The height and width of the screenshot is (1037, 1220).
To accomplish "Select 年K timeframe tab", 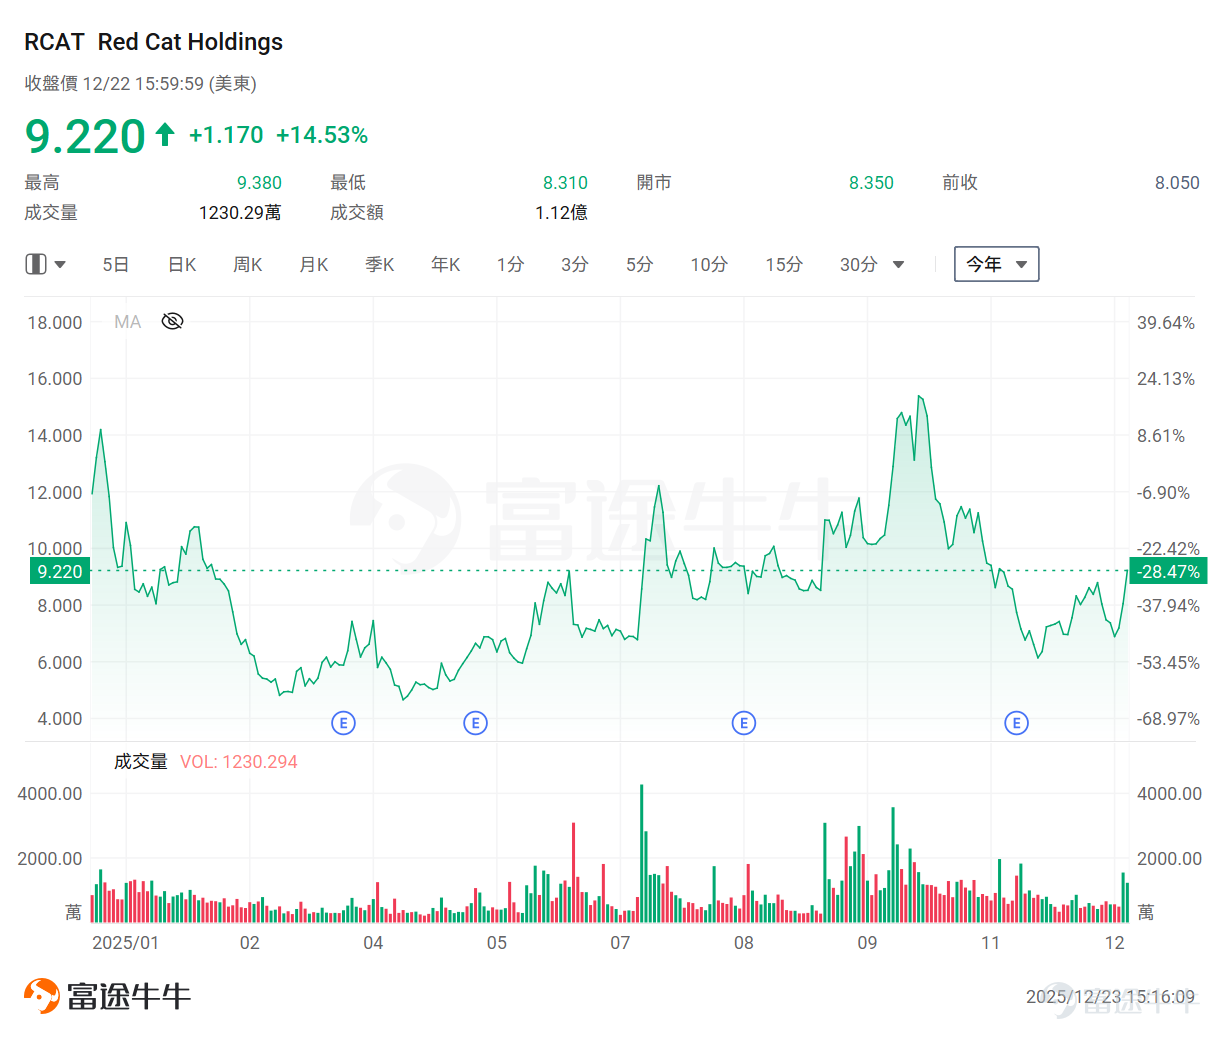I will coord(446,264).
